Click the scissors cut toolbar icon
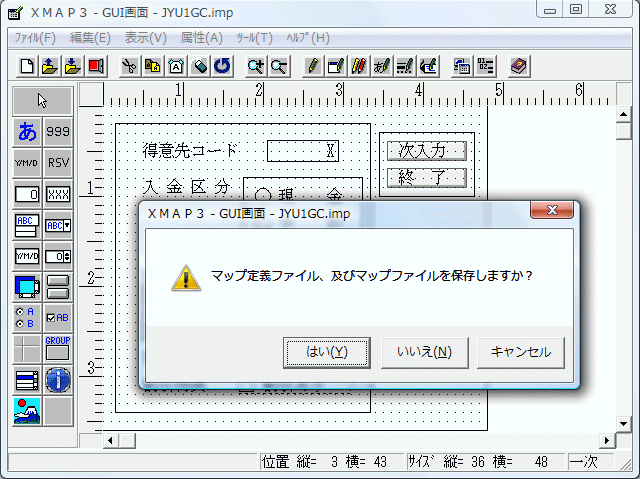This screenshot has height=479, width=640. (x=130, y=66)
